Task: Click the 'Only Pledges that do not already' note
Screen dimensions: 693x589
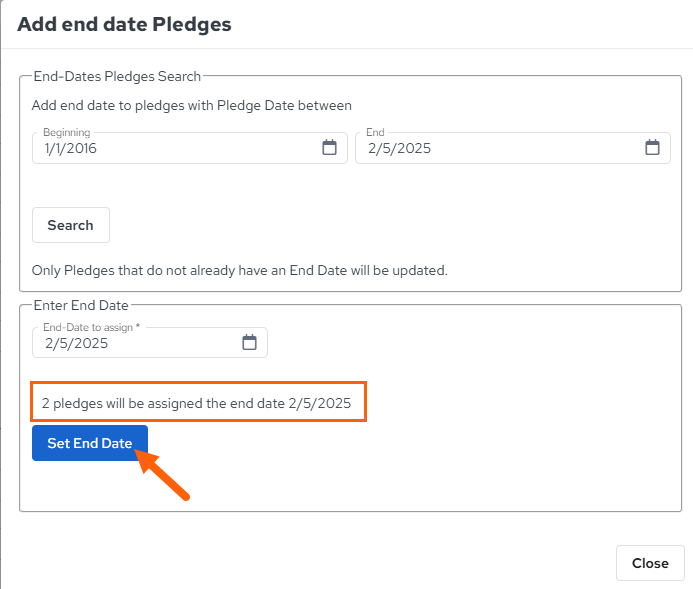Action: pos(240,270)
